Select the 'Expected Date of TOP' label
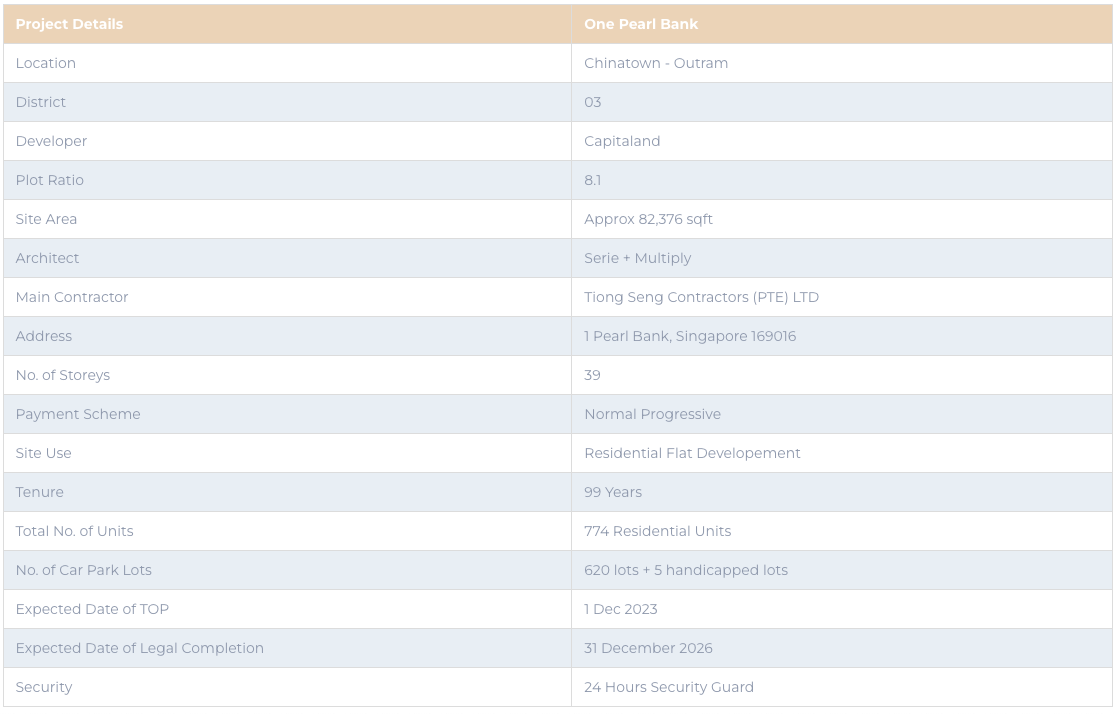The image size is (1118, 714). tap(92, 609)
